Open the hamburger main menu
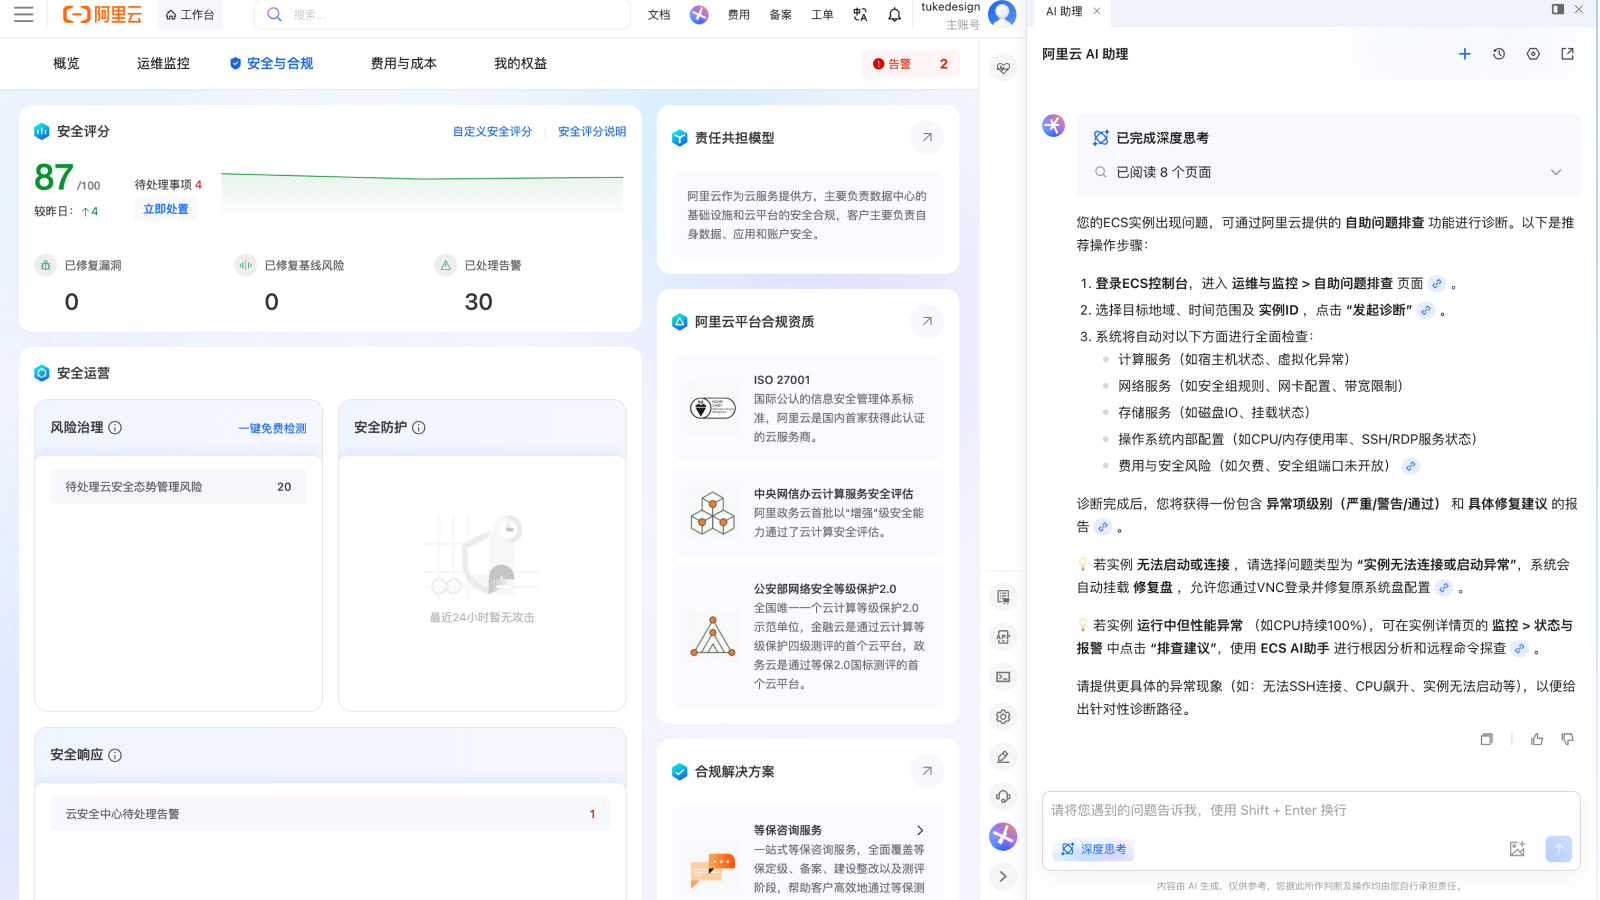 coord(24,15)
